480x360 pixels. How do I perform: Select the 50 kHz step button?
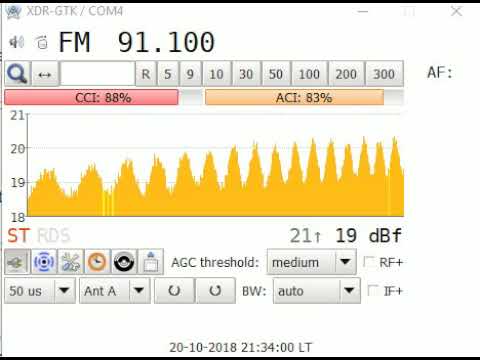click(276, 74)
